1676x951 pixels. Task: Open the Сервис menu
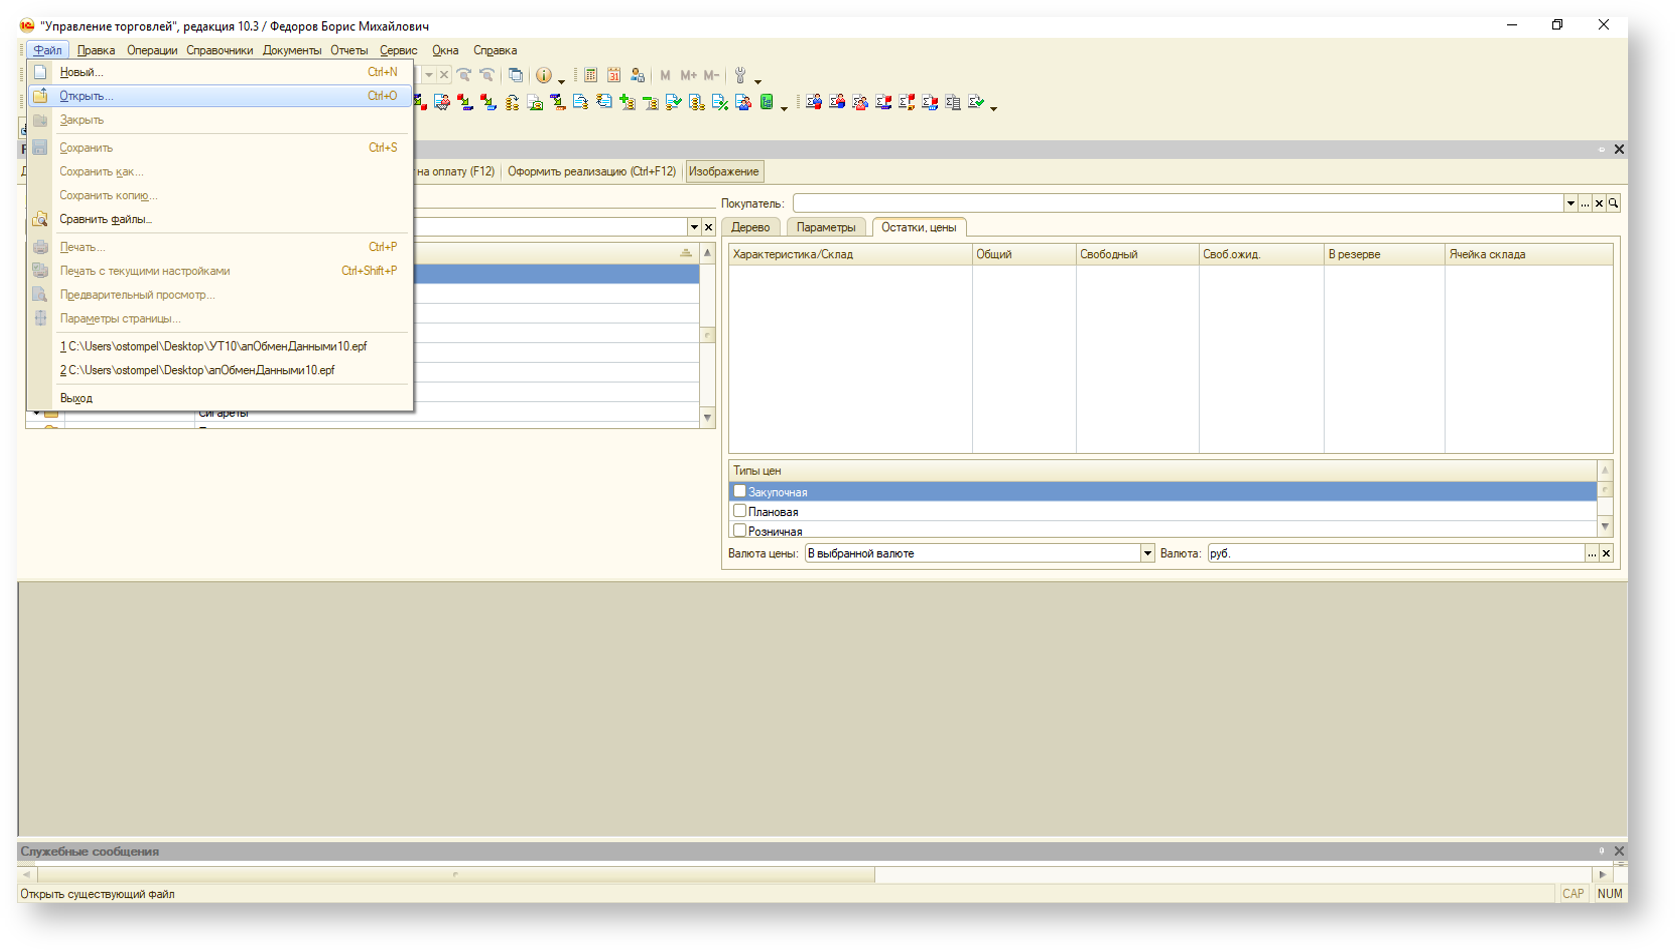[398, 50]
